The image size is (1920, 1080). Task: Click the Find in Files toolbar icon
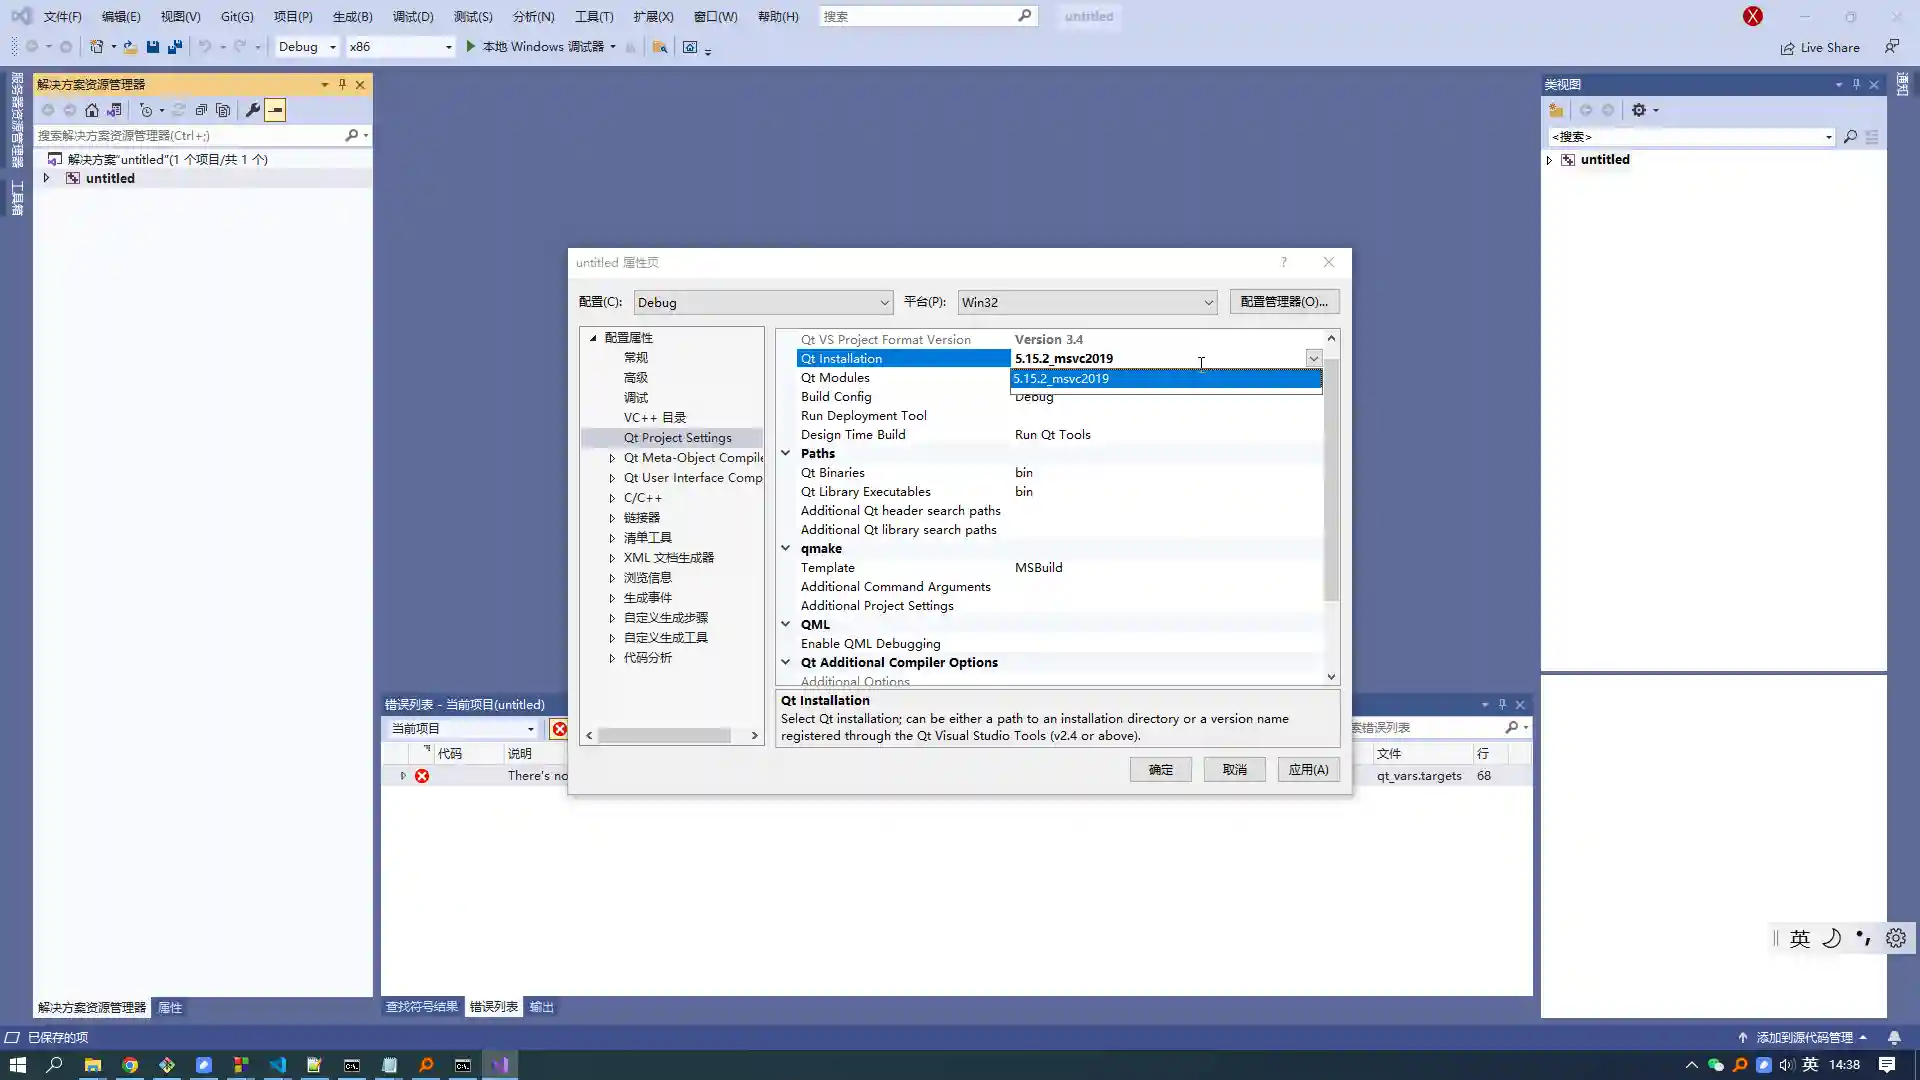point(660,47)
